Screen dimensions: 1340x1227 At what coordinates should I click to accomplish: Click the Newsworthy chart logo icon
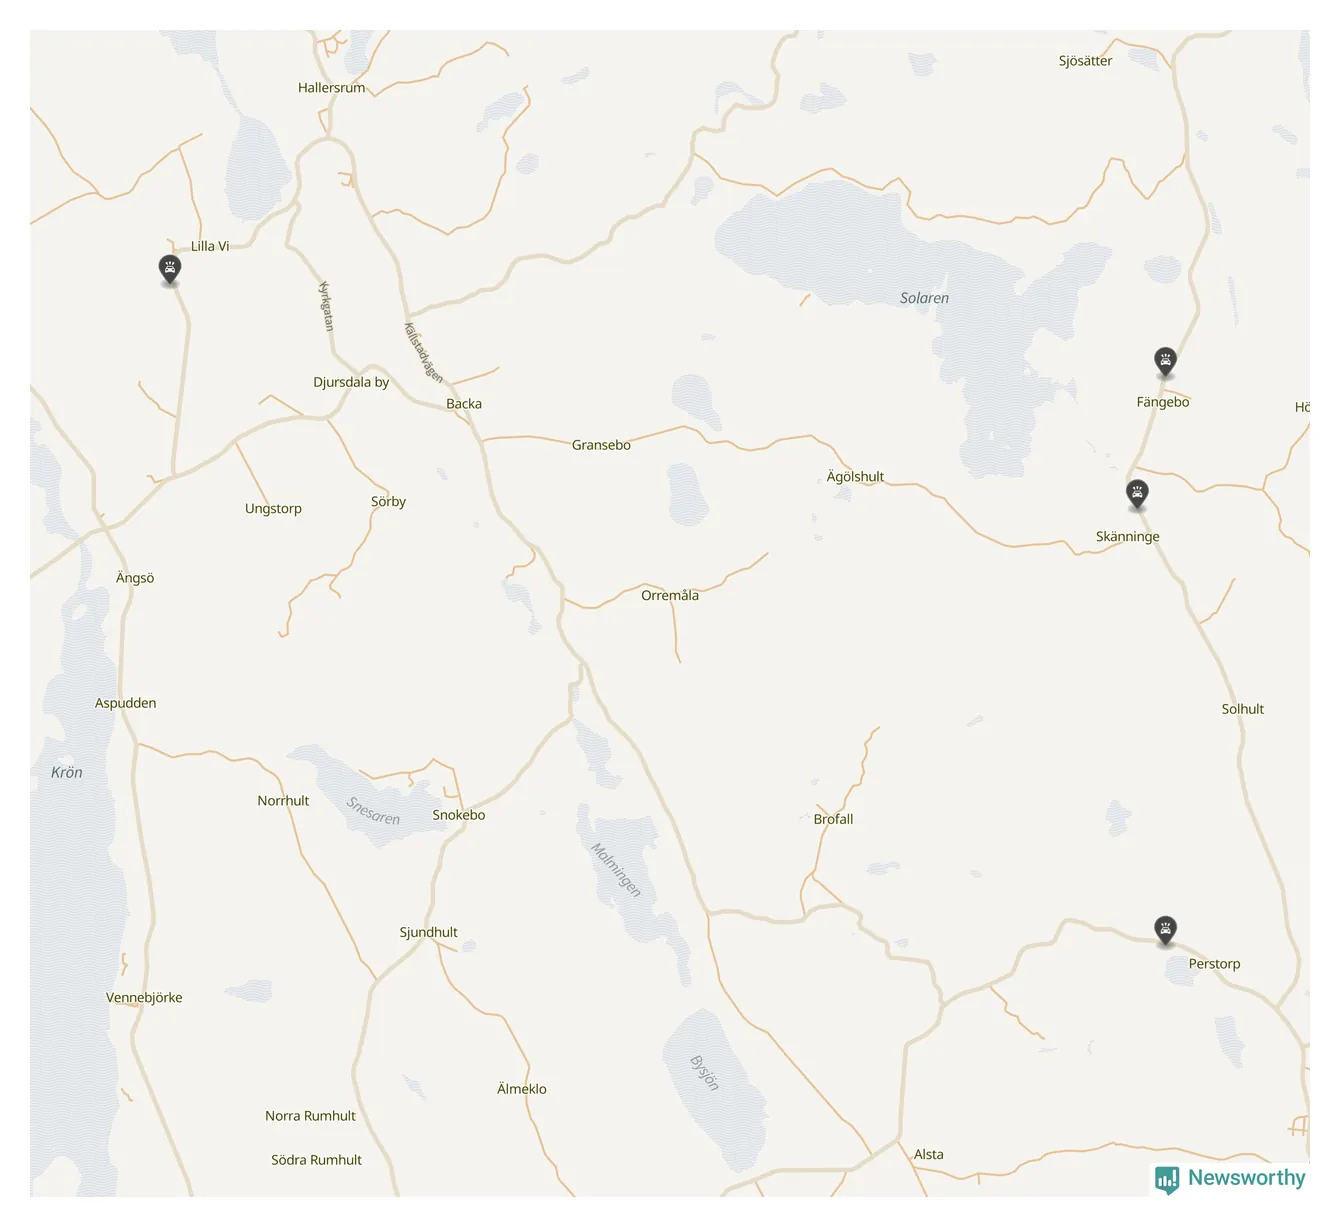point(1167,1180)
